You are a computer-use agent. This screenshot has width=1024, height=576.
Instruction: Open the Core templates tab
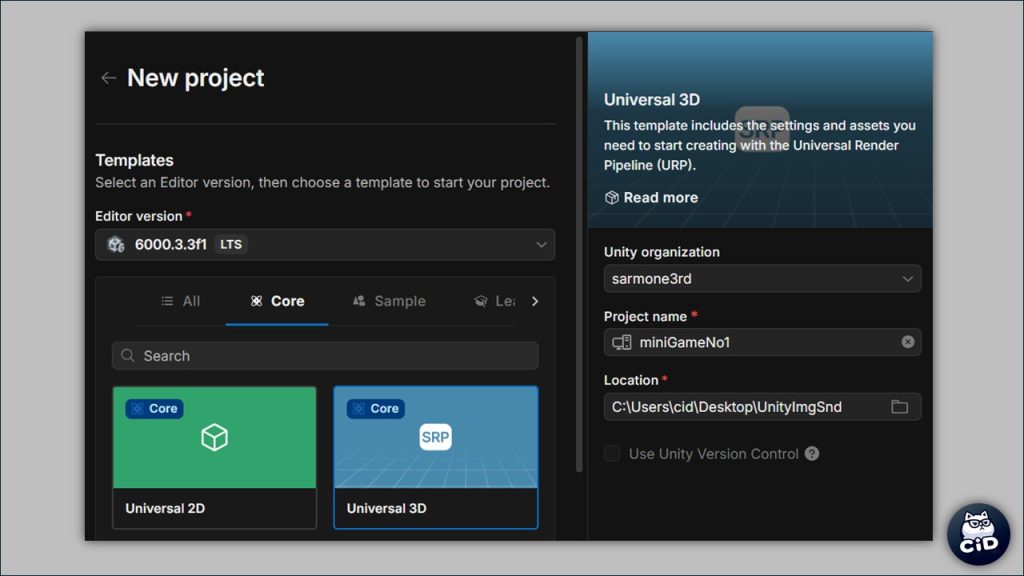tap(277, 301)
